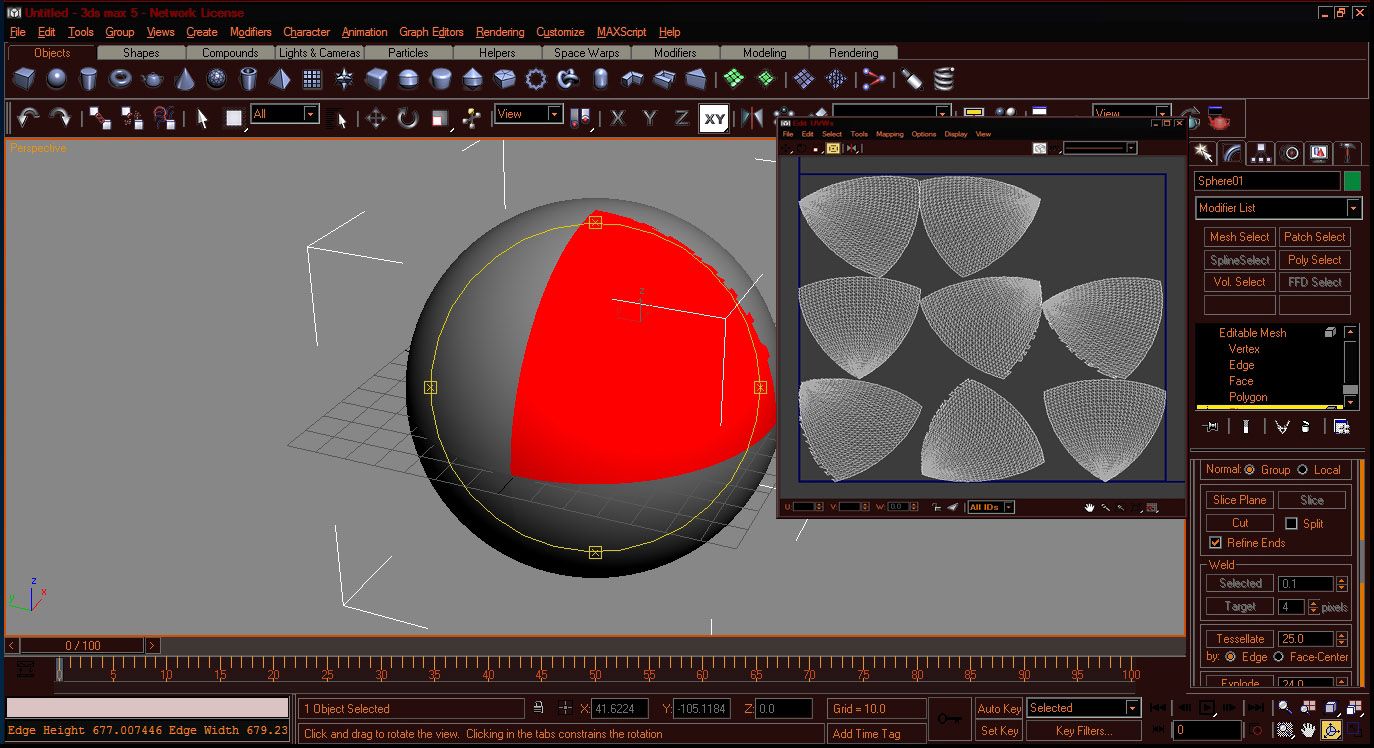Image resolution: width=1374 pixels, height=748 pixels.
Task: Click the Auto Key button
Action: coord(999,709)
